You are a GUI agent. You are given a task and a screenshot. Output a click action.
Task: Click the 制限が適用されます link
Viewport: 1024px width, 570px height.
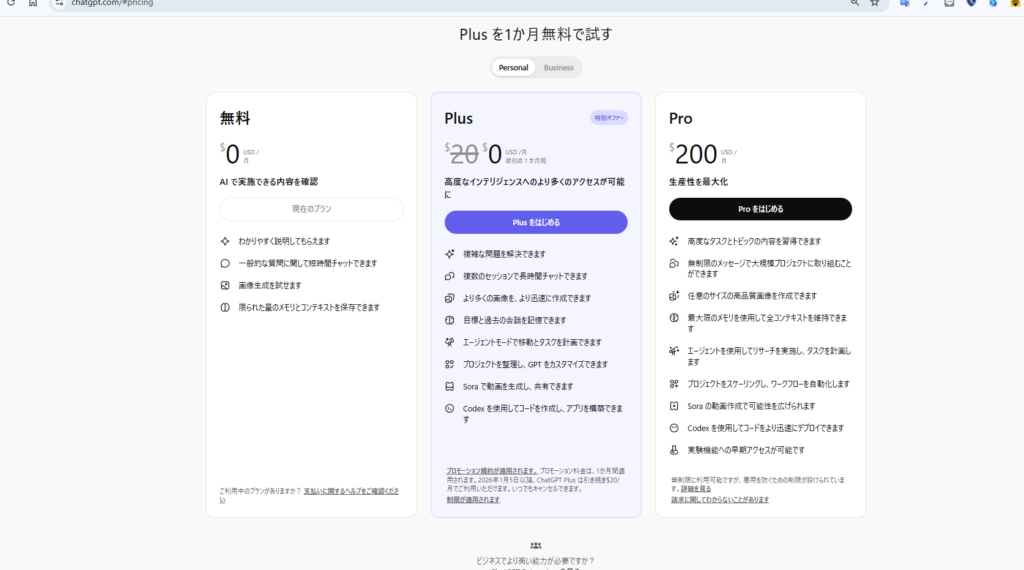pos(473,499)
